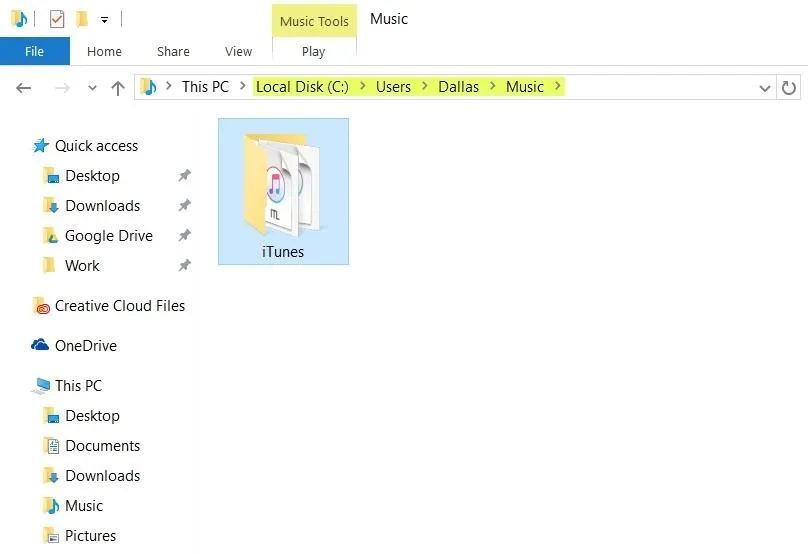Go back using the Back arrow
Image resolution: width=808 pixels, height=554 pixels.
pyautogui.click(x=24, y=88)
